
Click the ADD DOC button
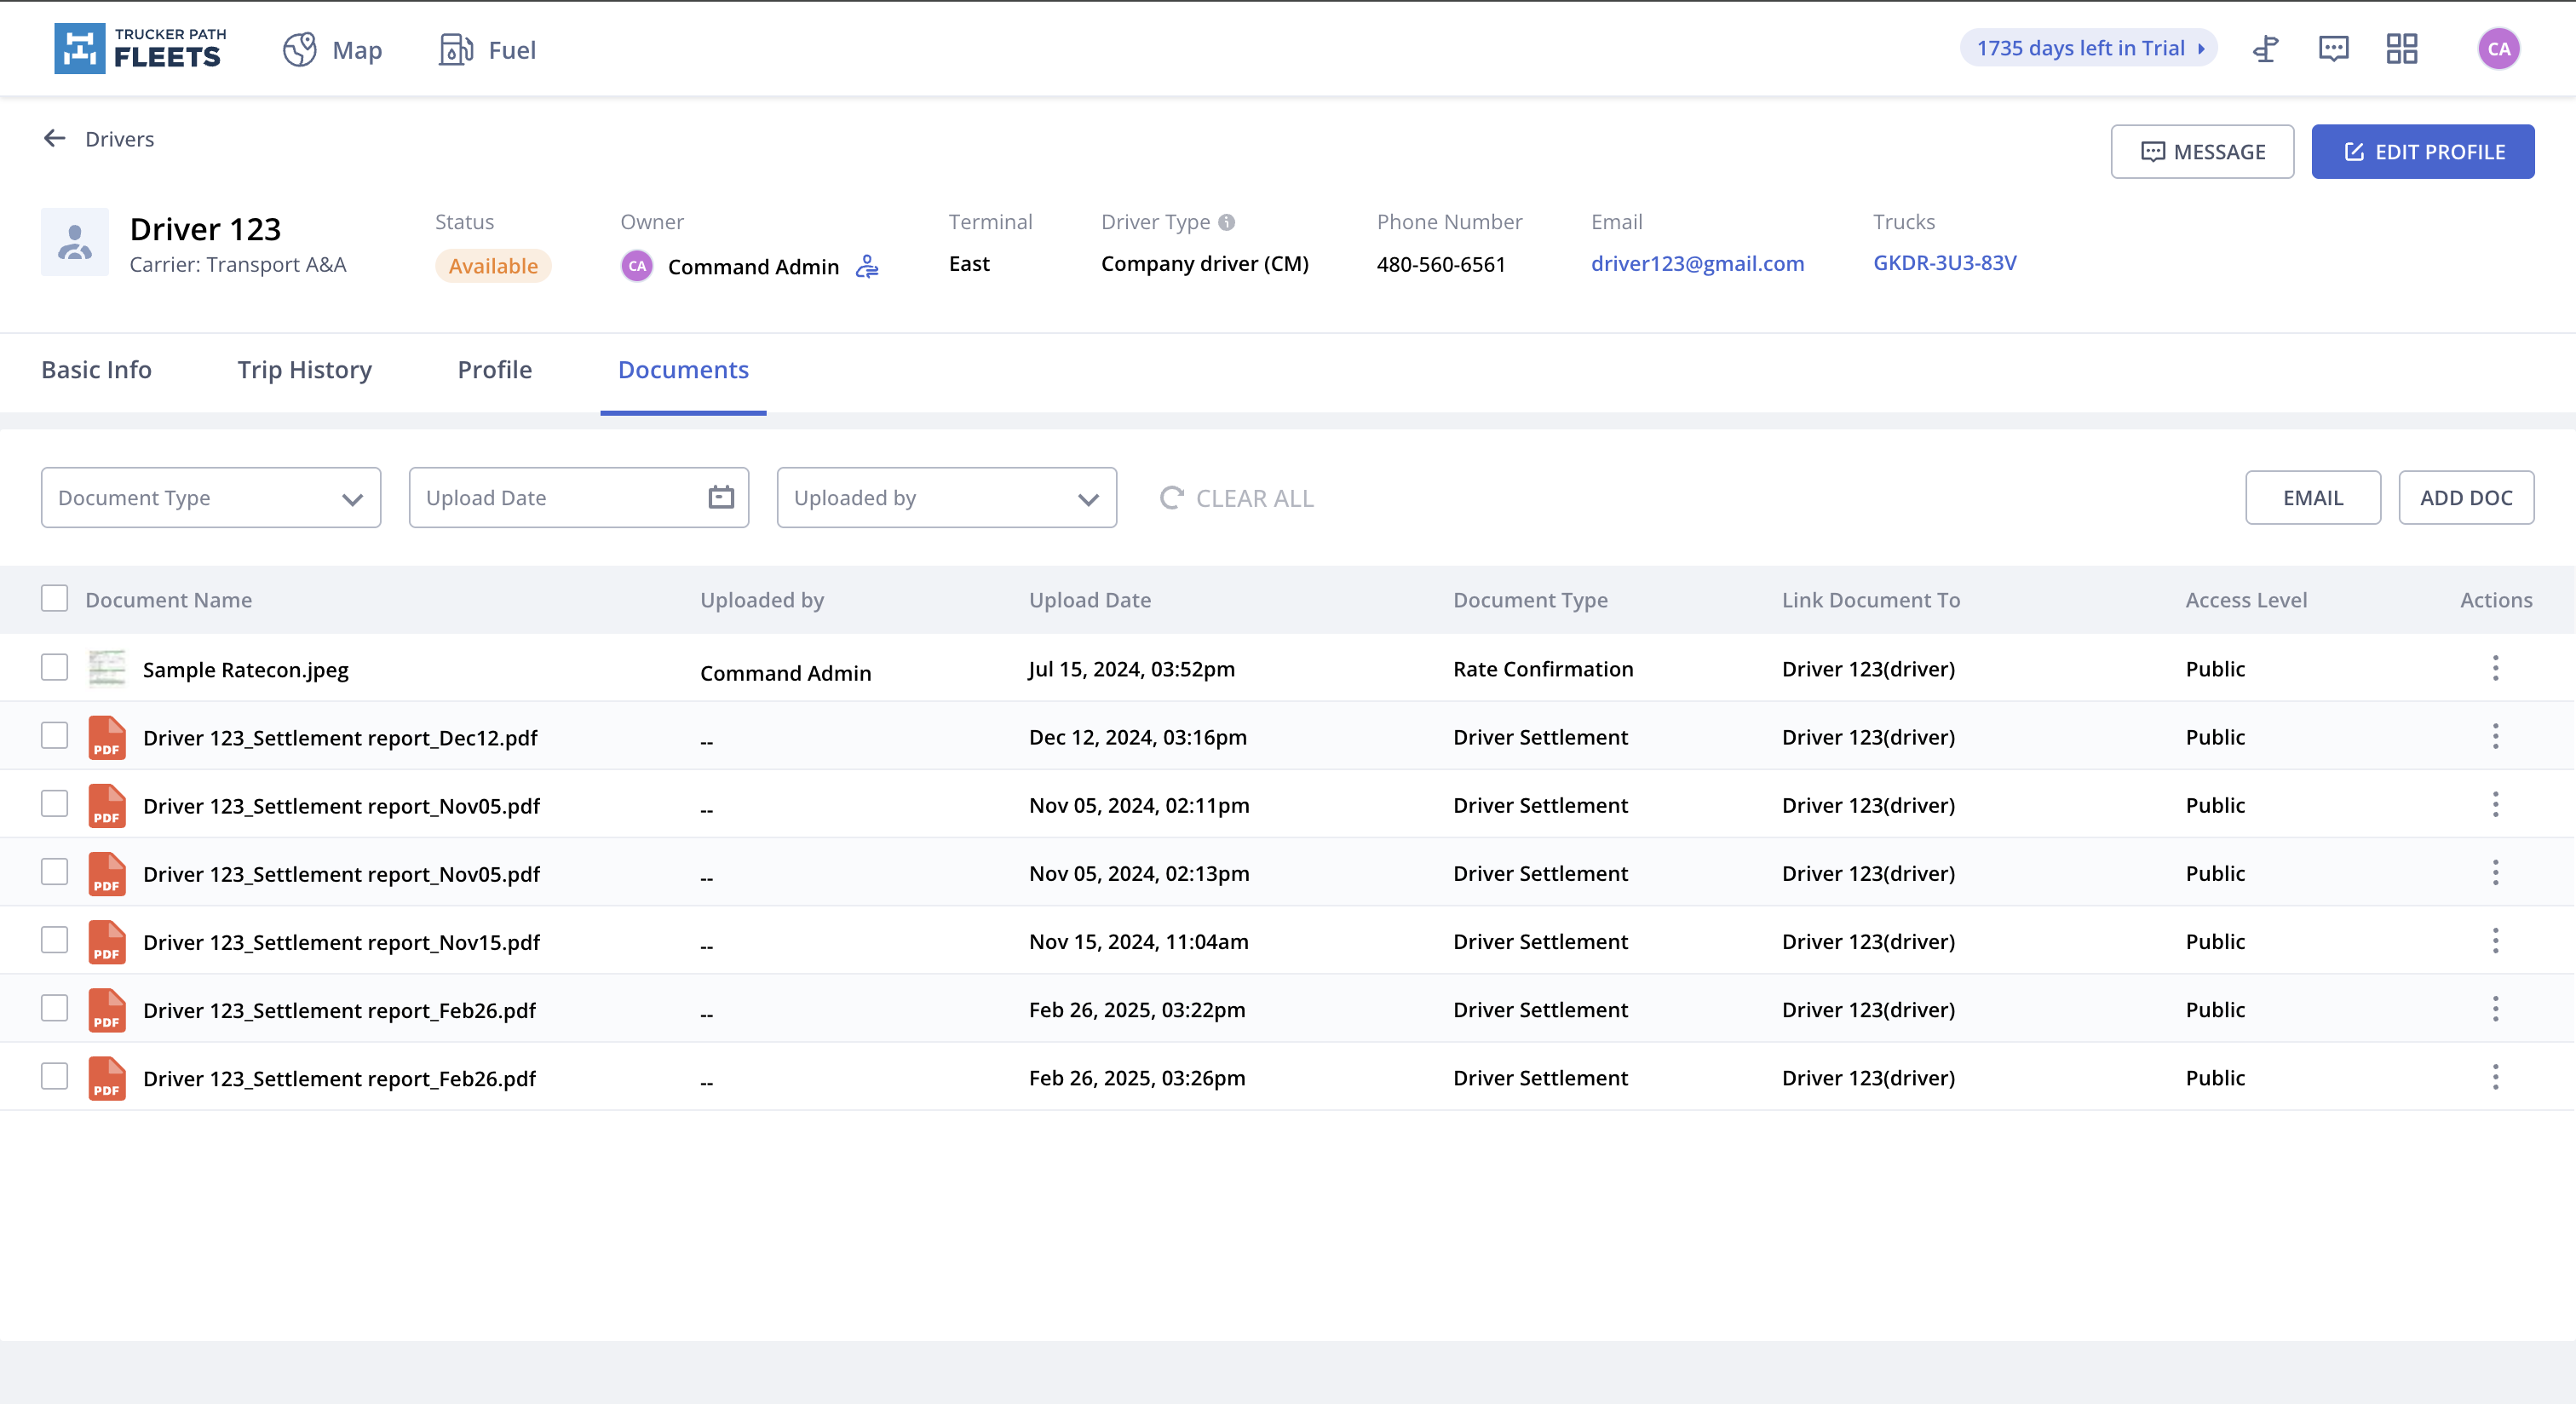tap(2465, 498)
